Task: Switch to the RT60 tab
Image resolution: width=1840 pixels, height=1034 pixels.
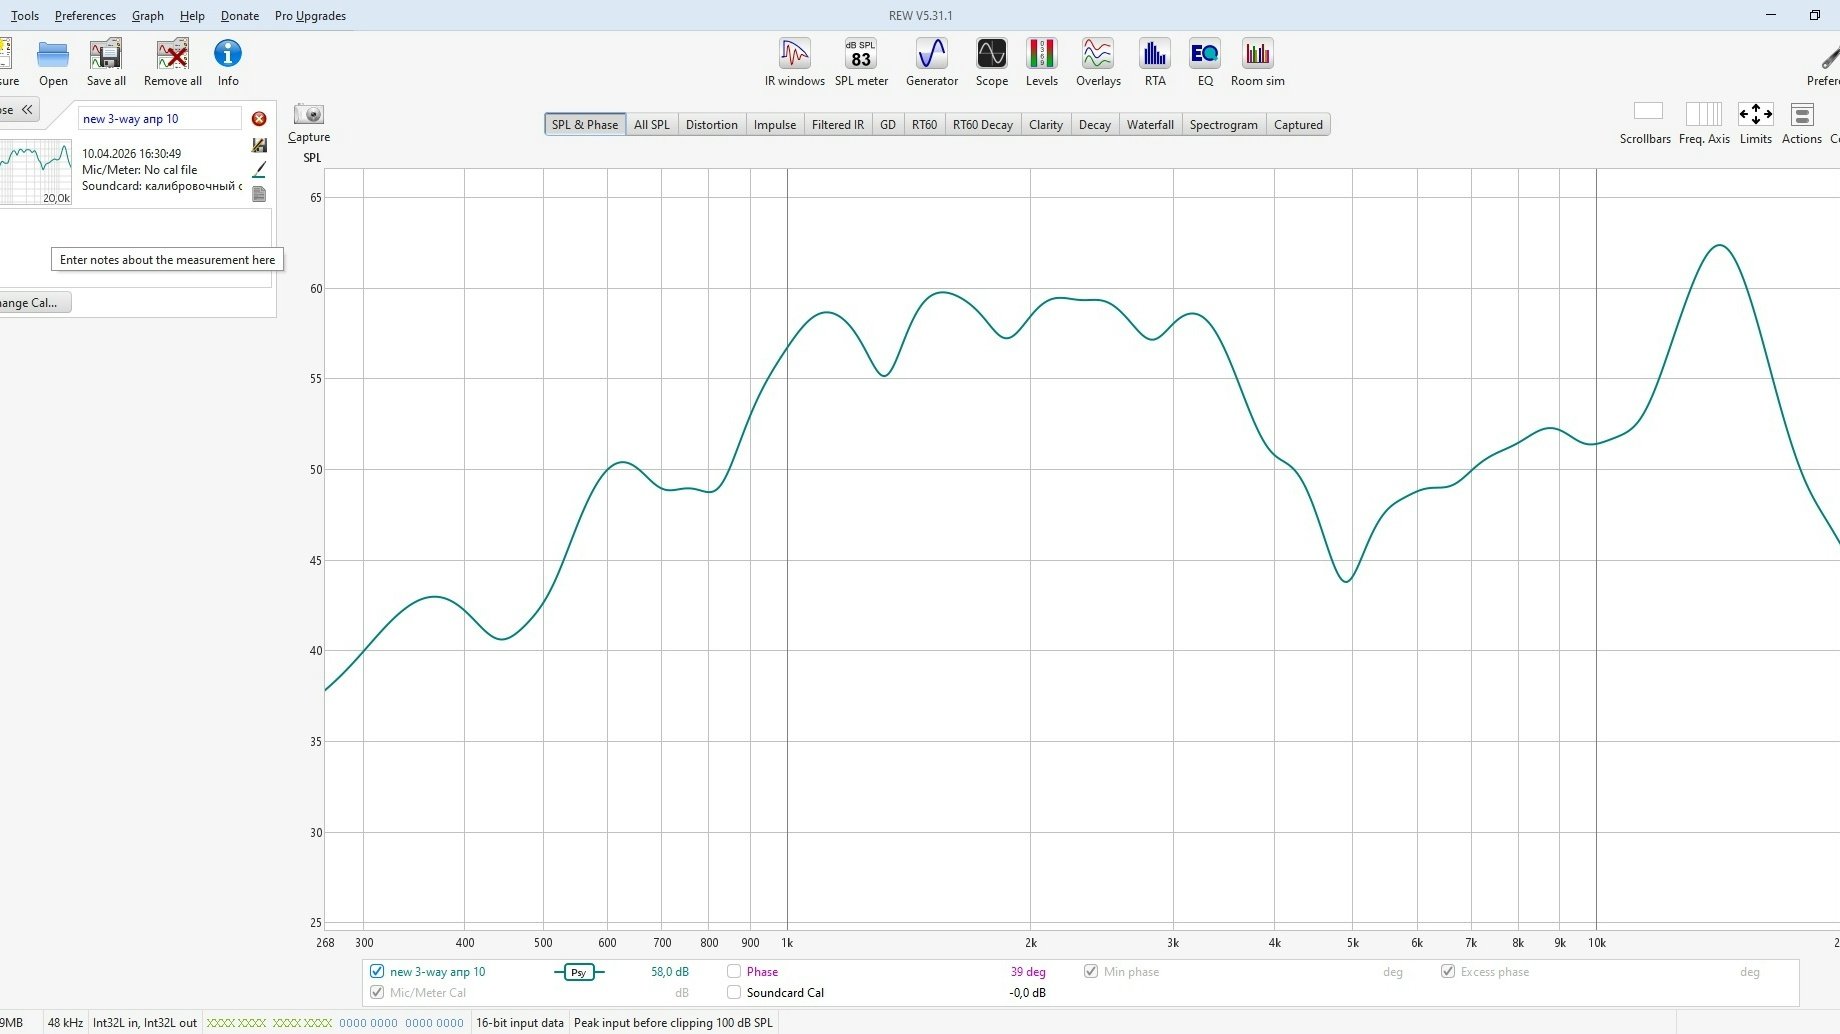Action: click(x=925, y=125)
